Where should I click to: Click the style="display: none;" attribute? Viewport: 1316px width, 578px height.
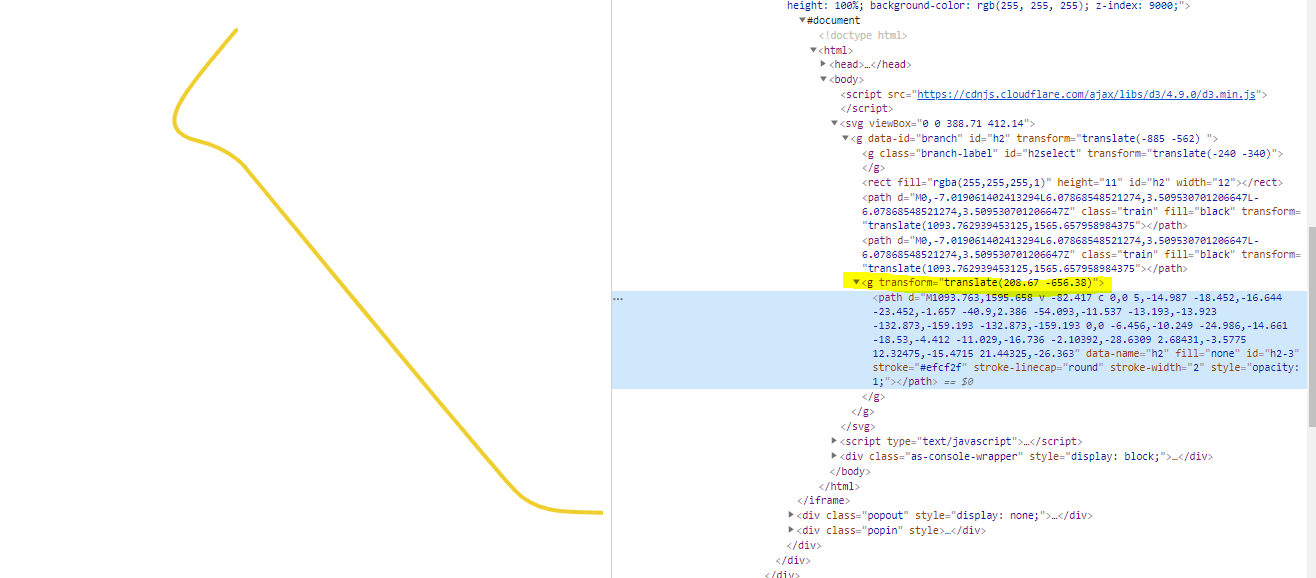point(982,515)
